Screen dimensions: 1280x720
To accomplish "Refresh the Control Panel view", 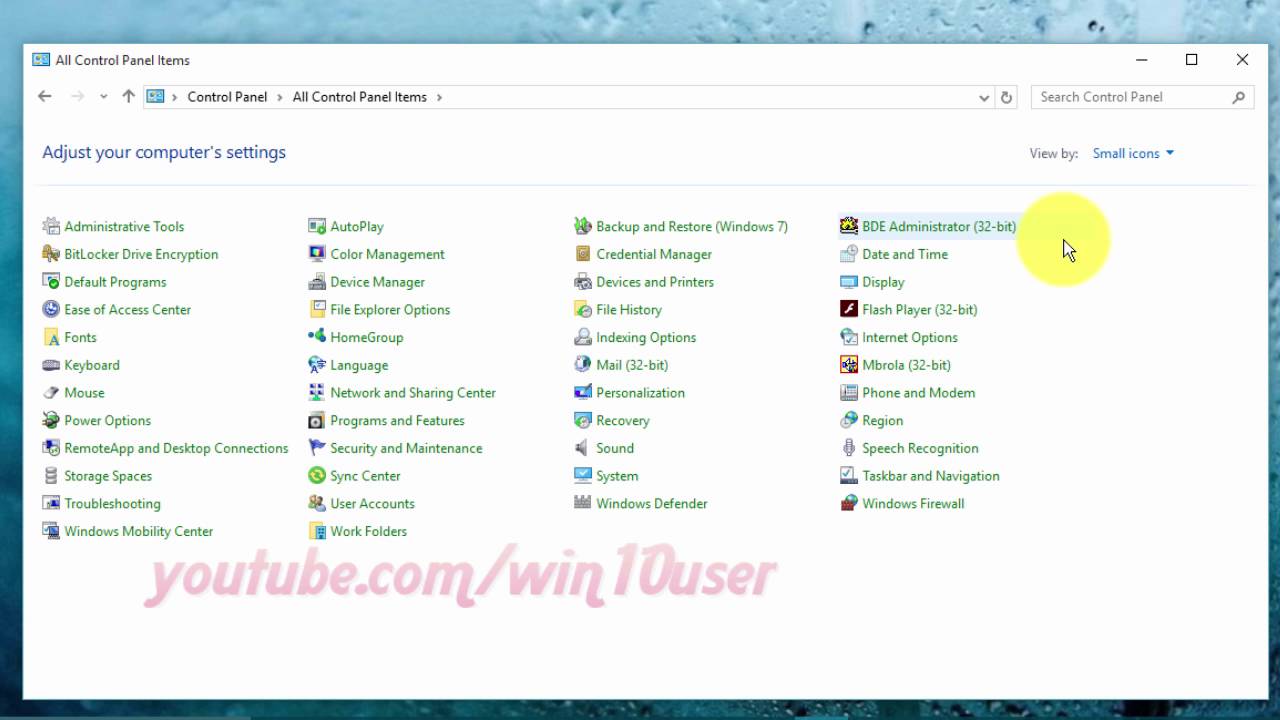I will pyautogui.click(x=1007, y=97).
